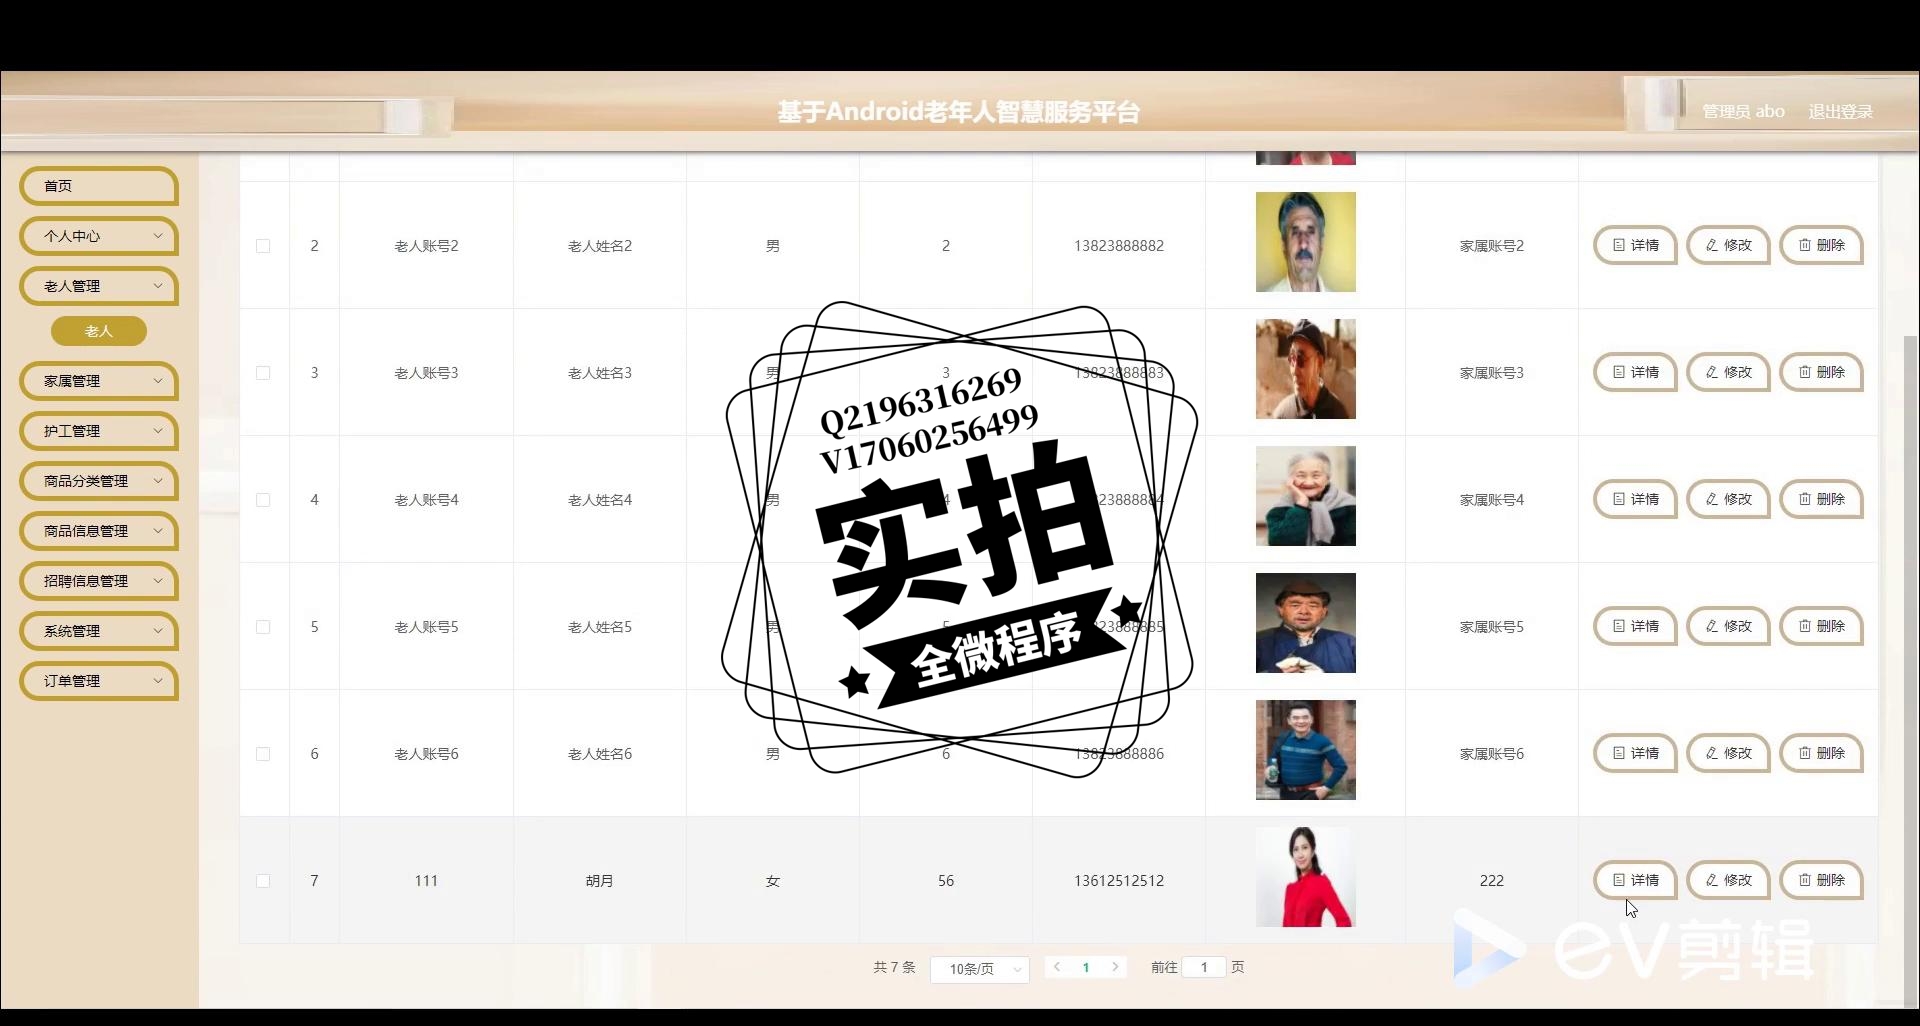Click cell 家属账号3
The image size is (1920, 1026).
(1492, 373)
